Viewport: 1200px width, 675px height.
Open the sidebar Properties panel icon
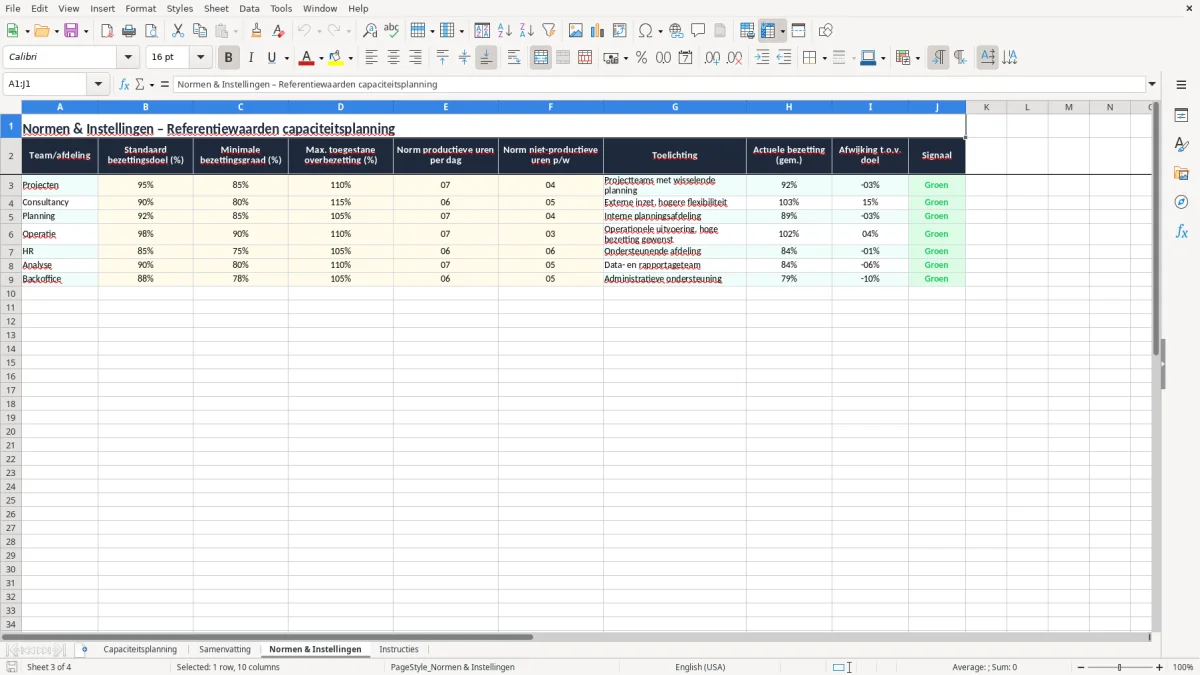click(1181, 116)
